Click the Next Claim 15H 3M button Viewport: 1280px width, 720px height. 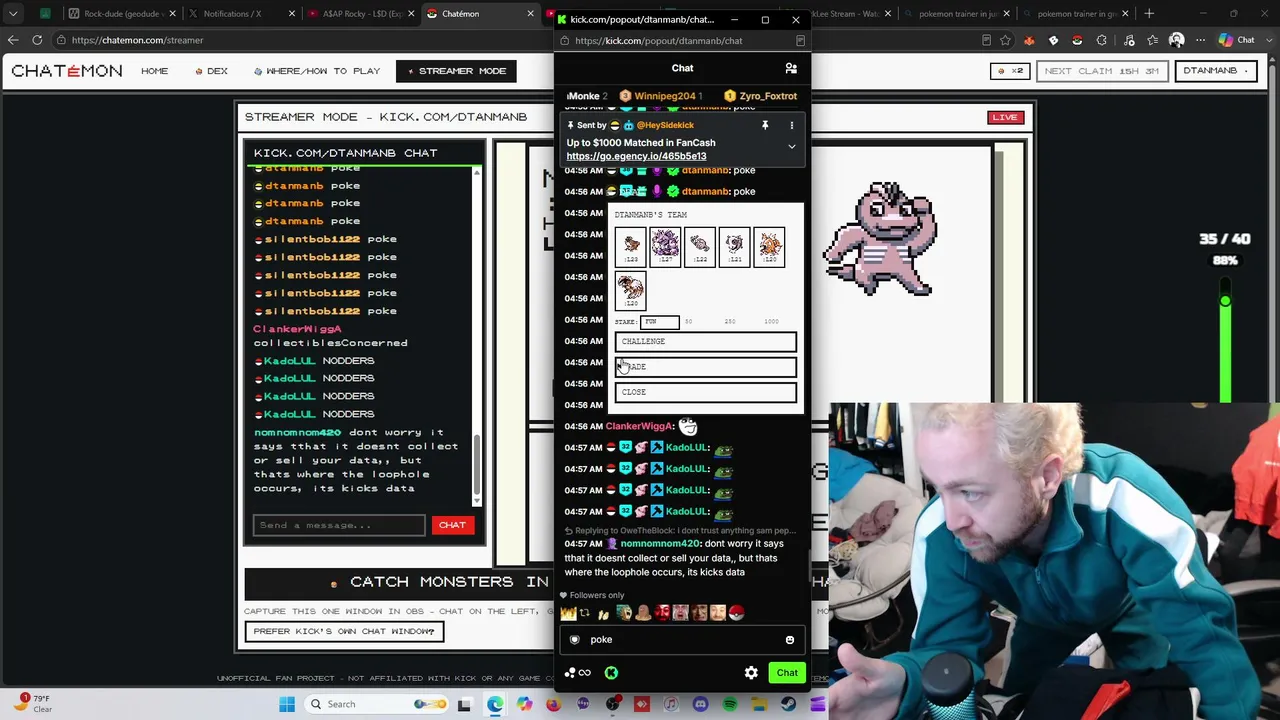tap(1102, 71)
